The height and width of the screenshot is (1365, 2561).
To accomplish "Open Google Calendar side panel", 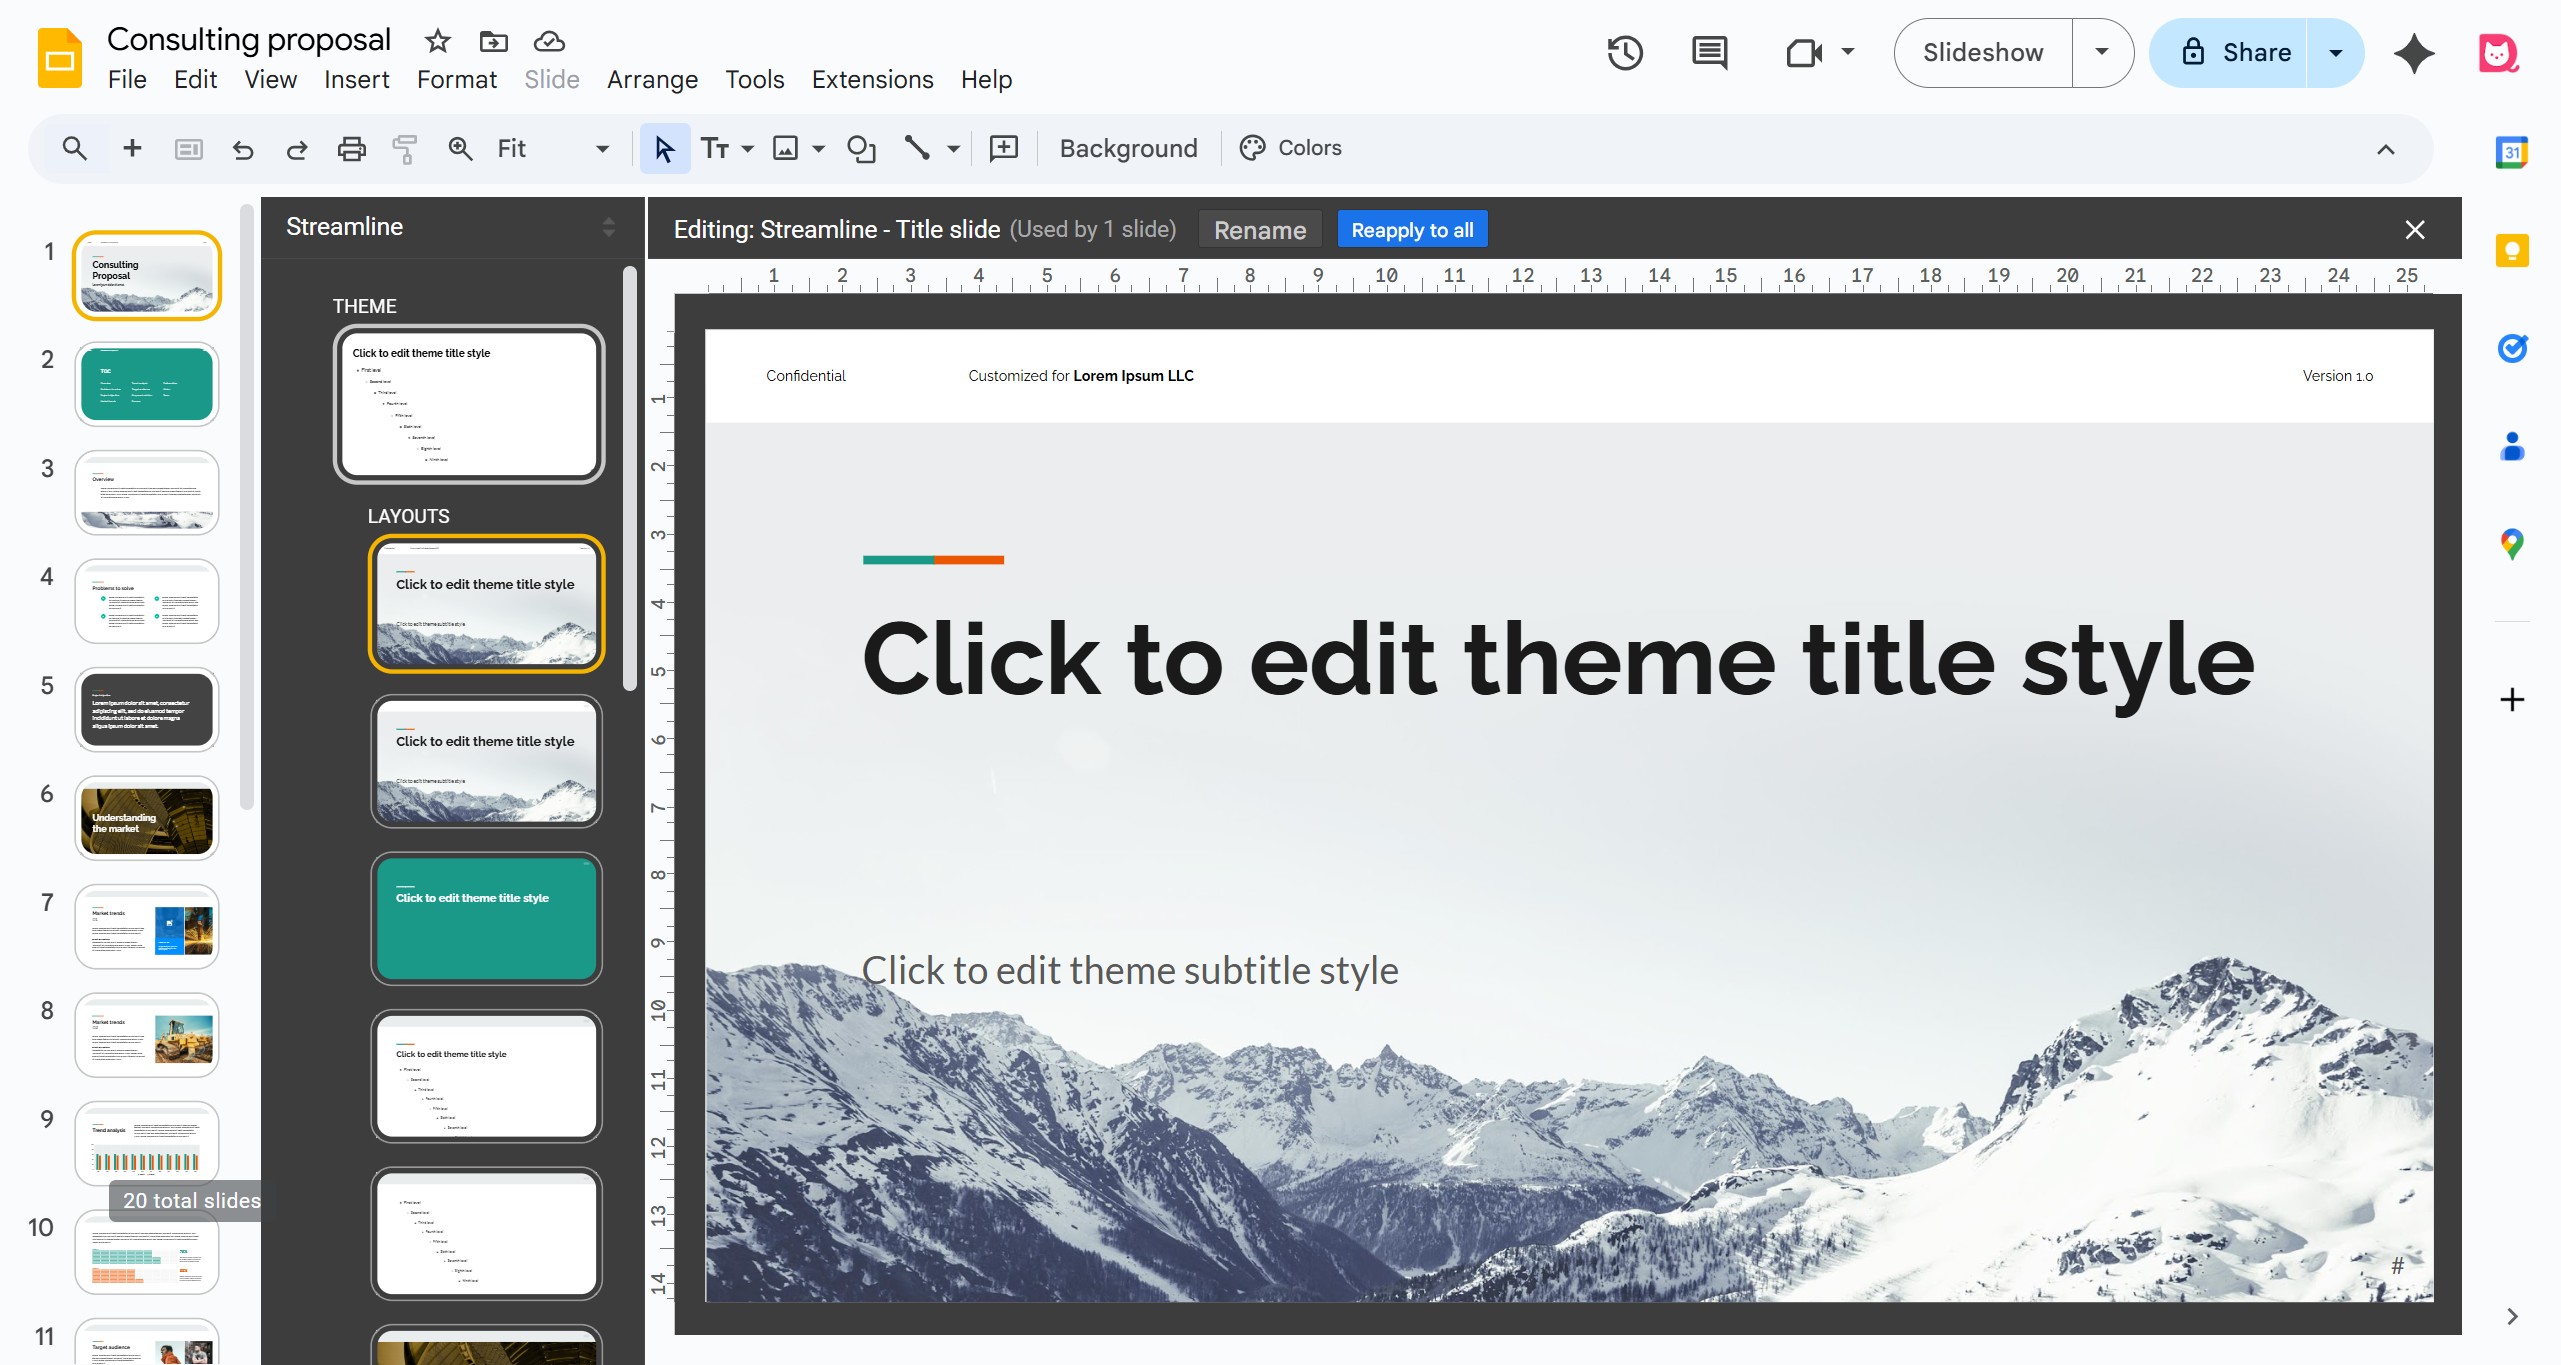I will pyautogui.click(x=2511, y=152).
